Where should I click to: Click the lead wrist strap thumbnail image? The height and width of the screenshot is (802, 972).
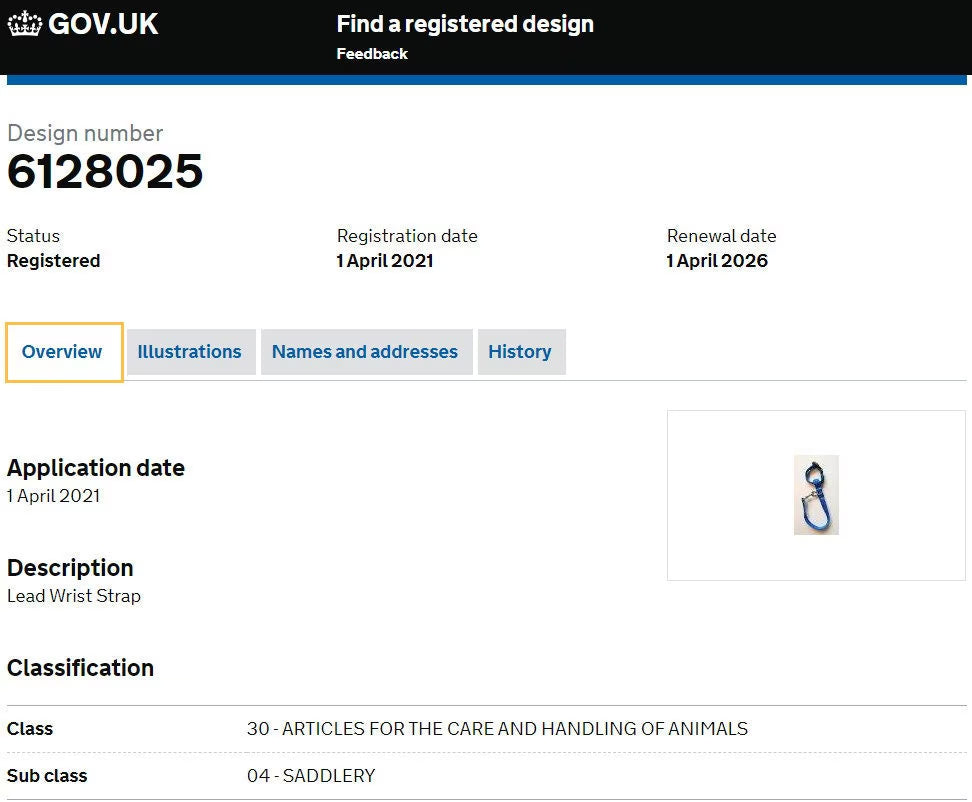pyautogui.click(x=816, y=495)
